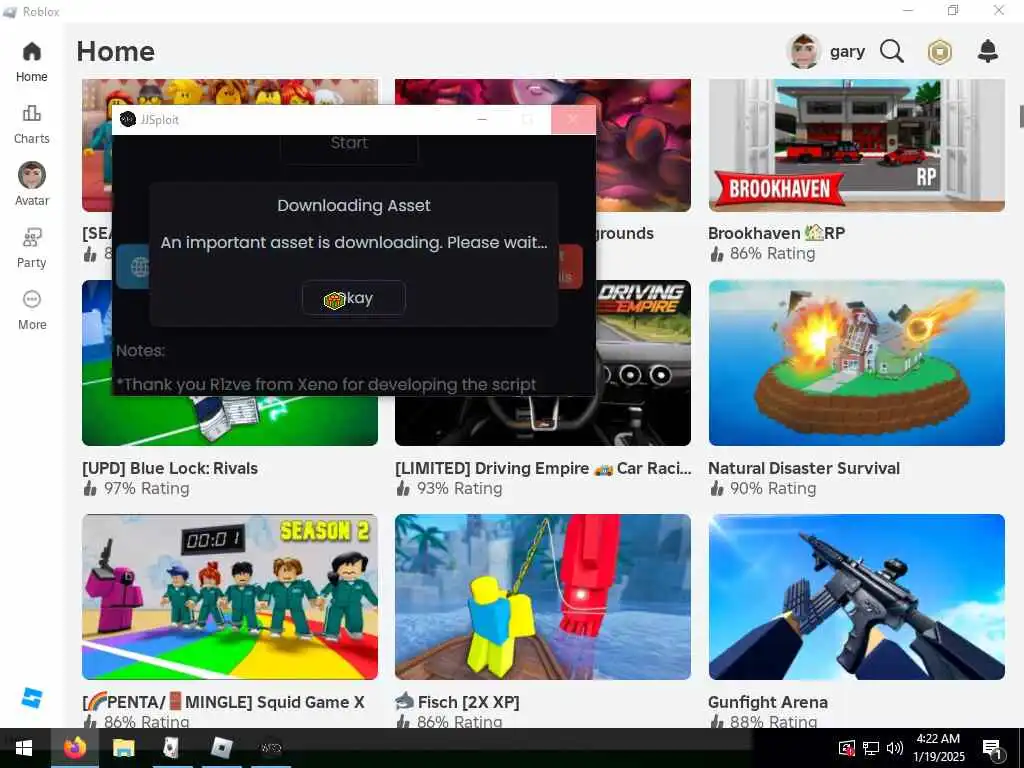This screenshot has width=1024, height=768.
Task: Open the Home tab in the Roblox sidebar
Action: 31,62
